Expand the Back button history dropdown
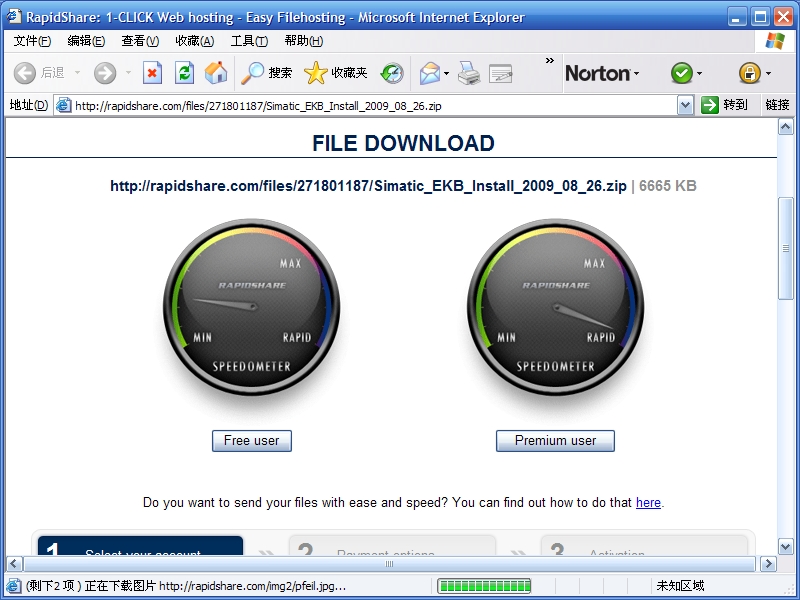 78,73
